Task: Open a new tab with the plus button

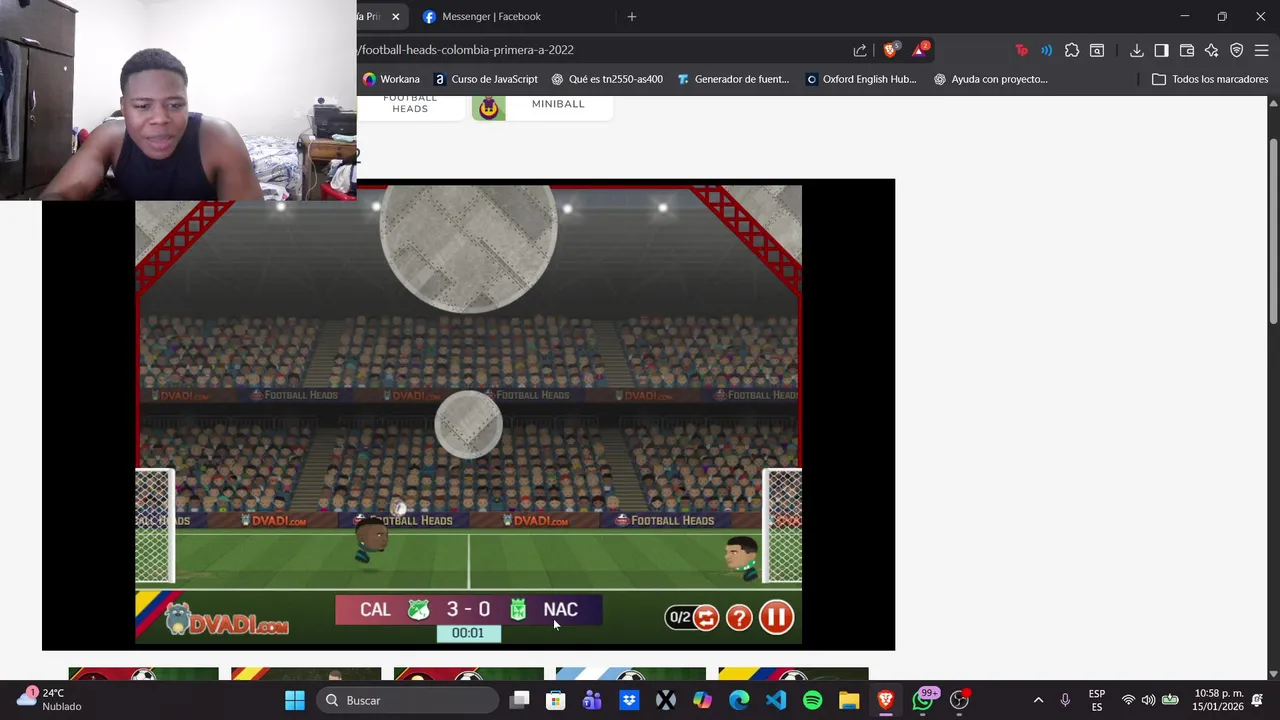Action: coord(631,16)
